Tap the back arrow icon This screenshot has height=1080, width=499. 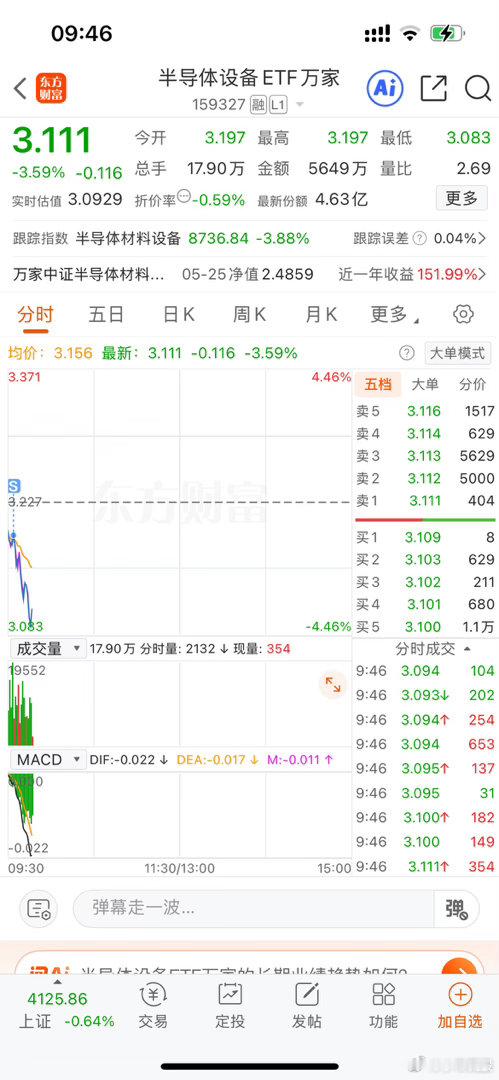click(20, 88)
